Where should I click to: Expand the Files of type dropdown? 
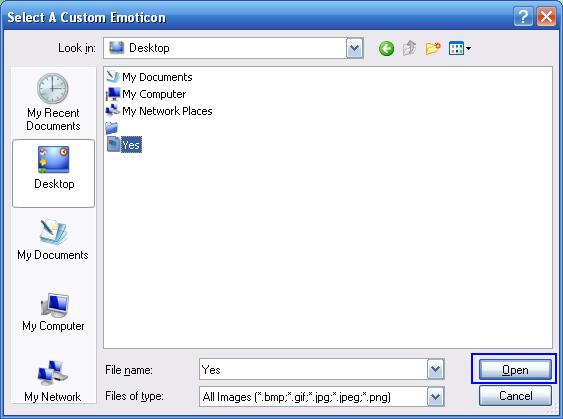tap(436, 397)
